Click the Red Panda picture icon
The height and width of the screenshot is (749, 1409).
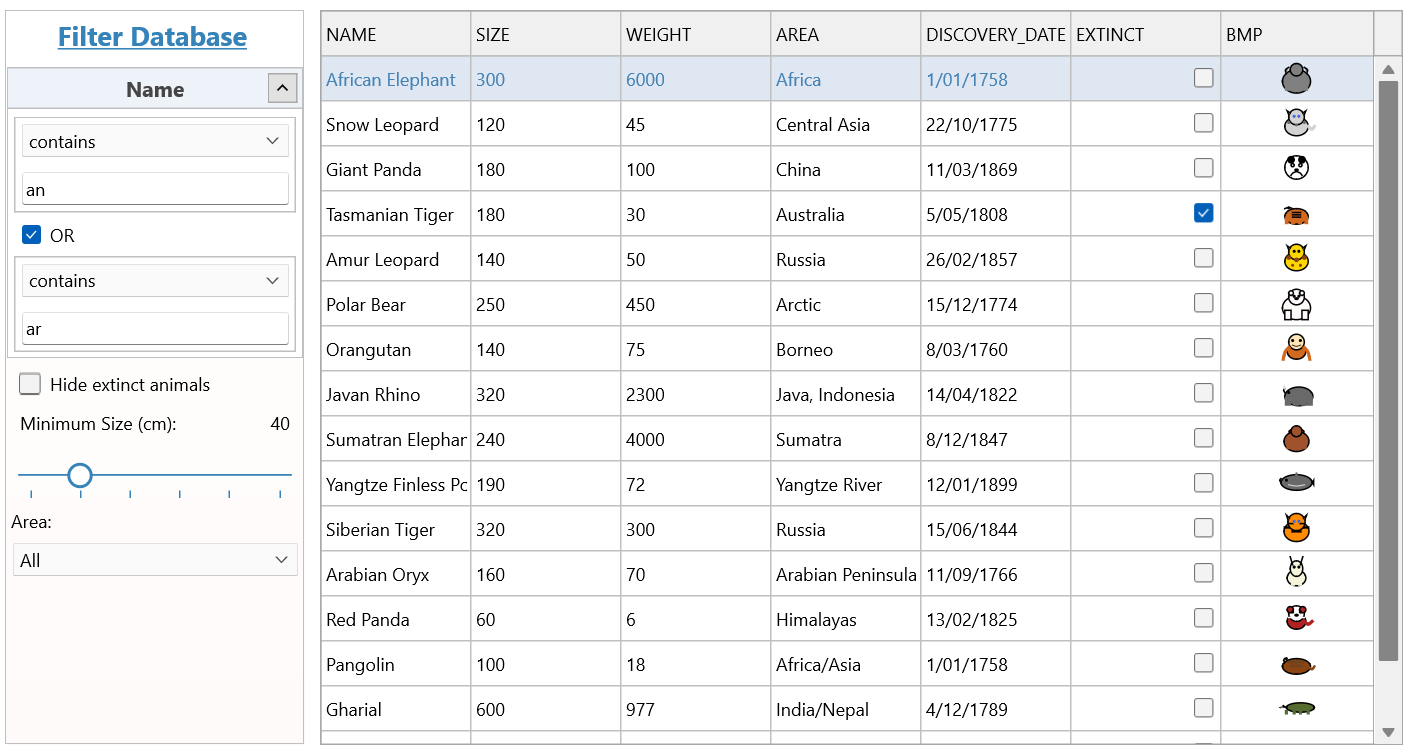pos(1296,619)
